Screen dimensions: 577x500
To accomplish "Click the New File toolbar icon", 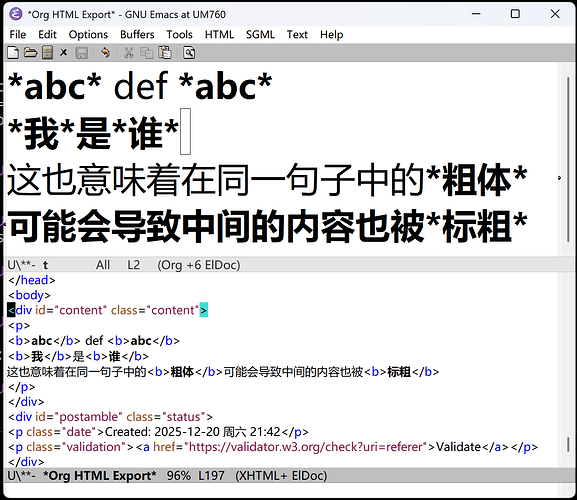I will pyautogui.click(x=13, y=53).
